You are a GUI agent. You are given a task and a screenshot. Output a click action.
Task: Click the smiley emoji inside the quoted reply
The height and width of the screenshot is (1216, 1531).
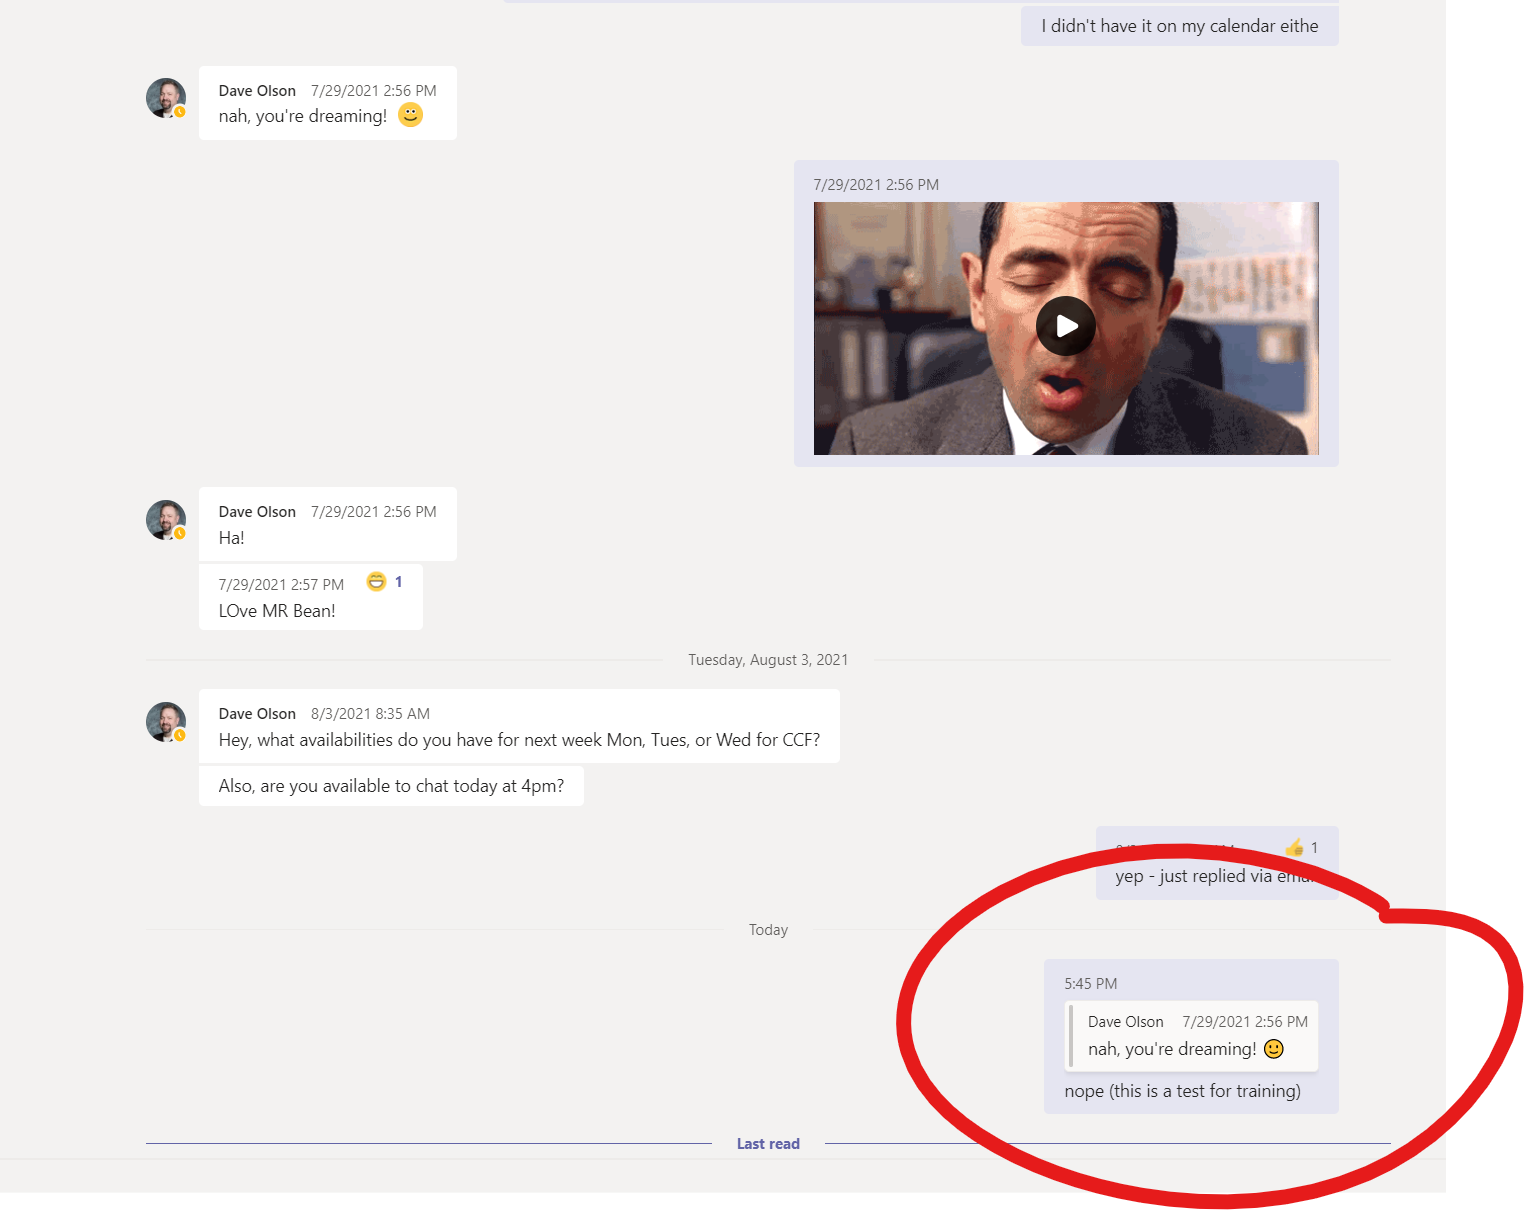click(1274, 1049)
